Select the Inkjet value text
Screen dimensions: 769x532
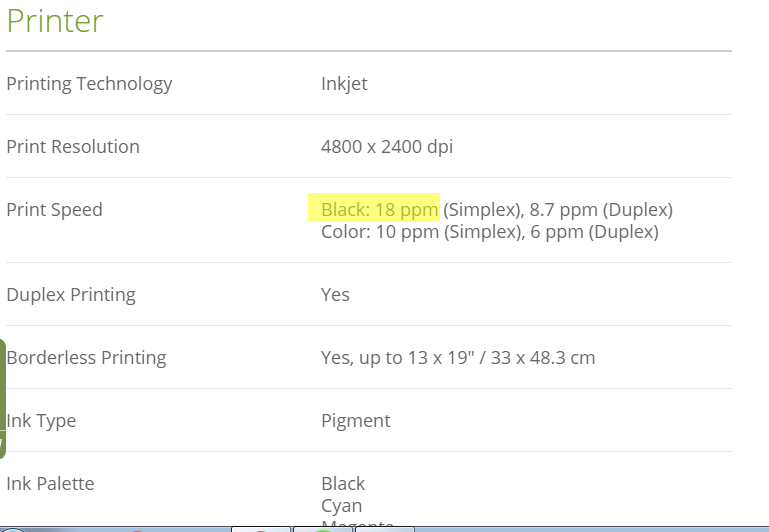click(x=344, y=84)
